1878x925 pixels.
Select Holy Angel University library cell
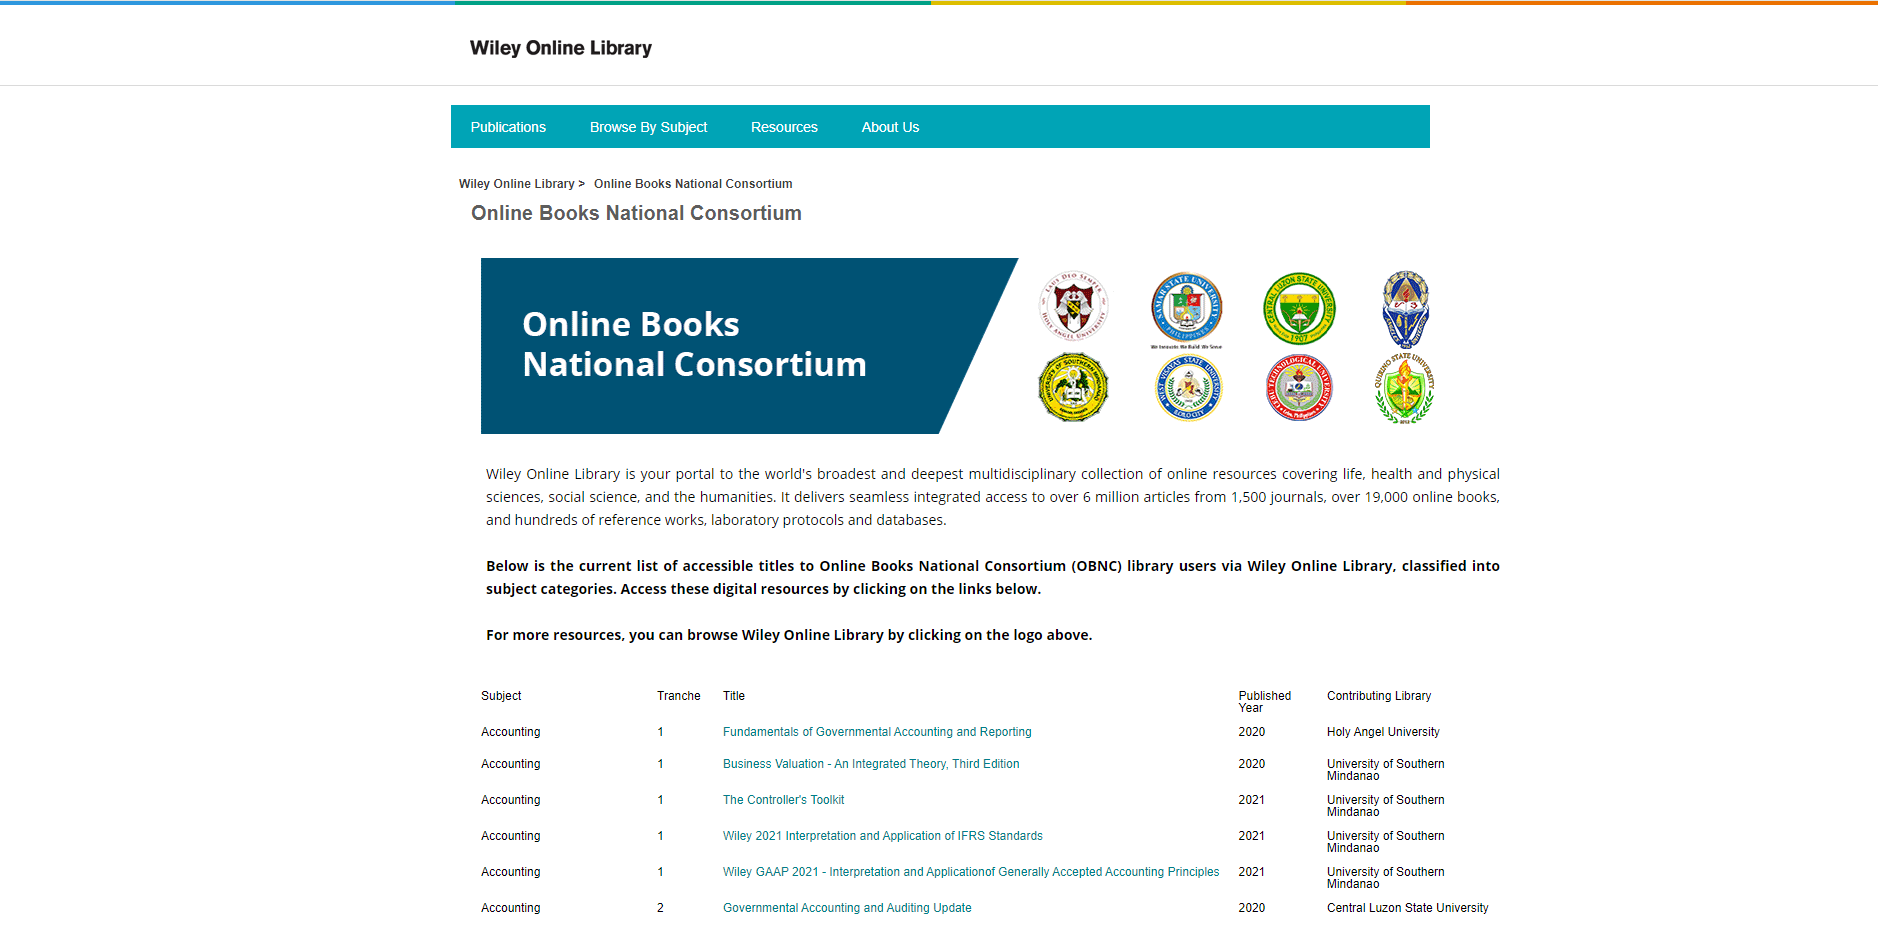(x=1383, y=732)
